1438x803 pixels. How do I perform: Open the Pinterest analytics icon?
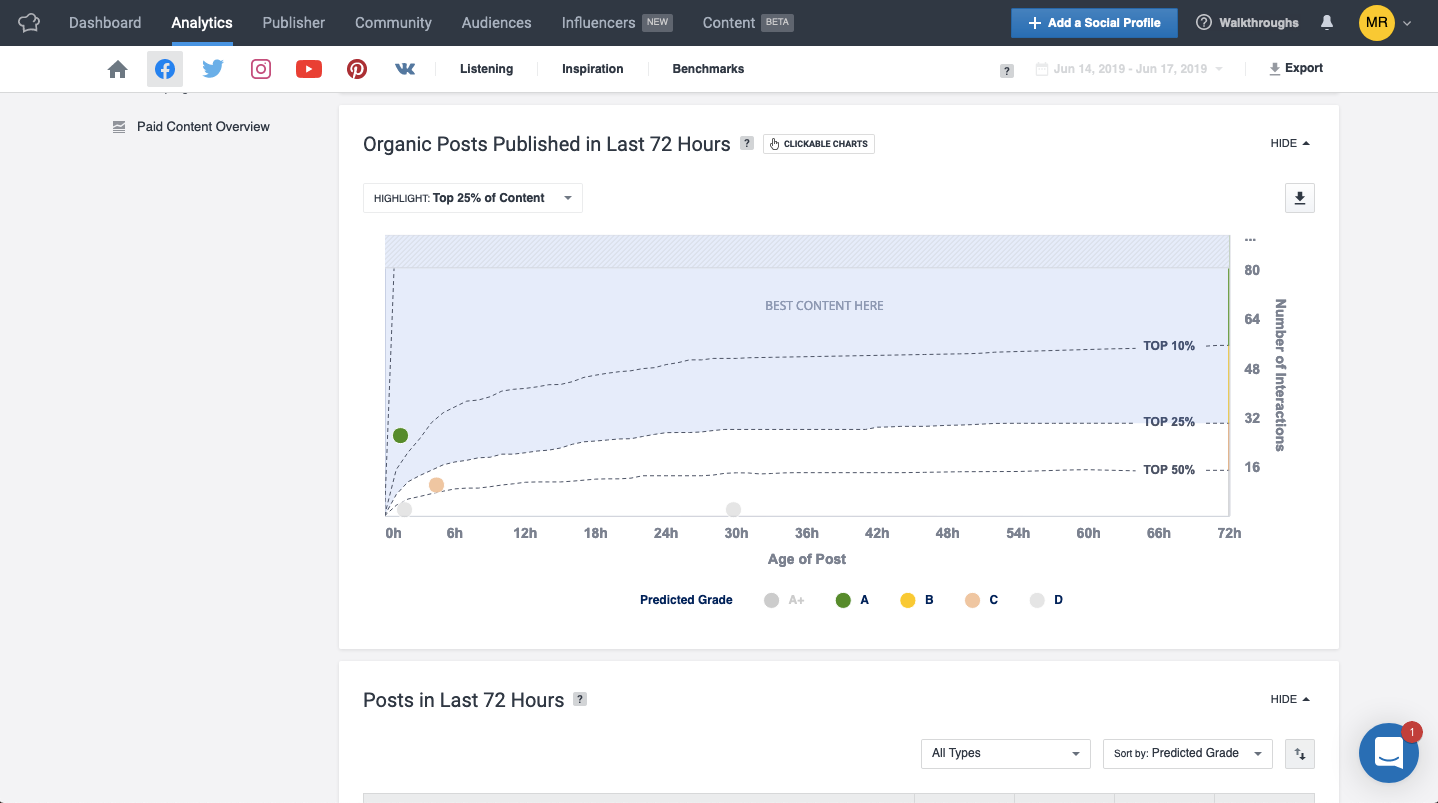coord(357,69)
